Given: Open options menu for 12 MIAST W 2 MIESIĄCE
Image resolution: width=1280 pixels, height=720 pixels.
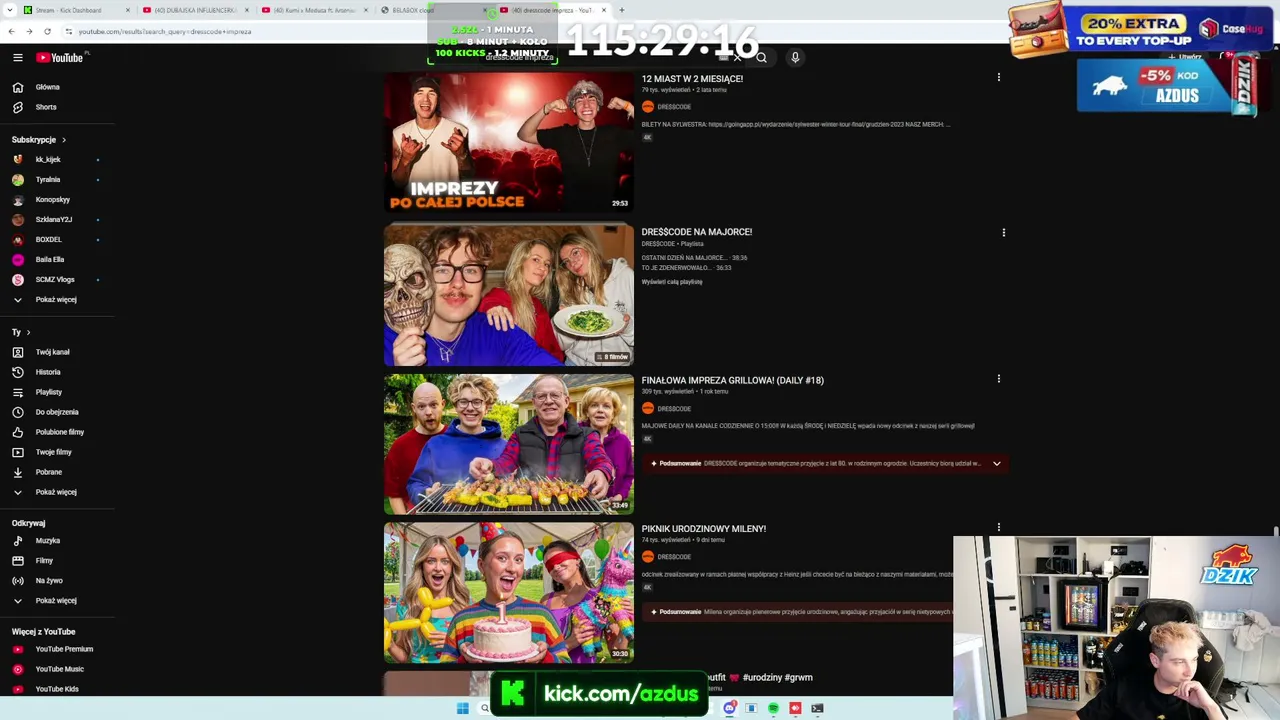Looking at the screenshot, I should click(998, 77).
